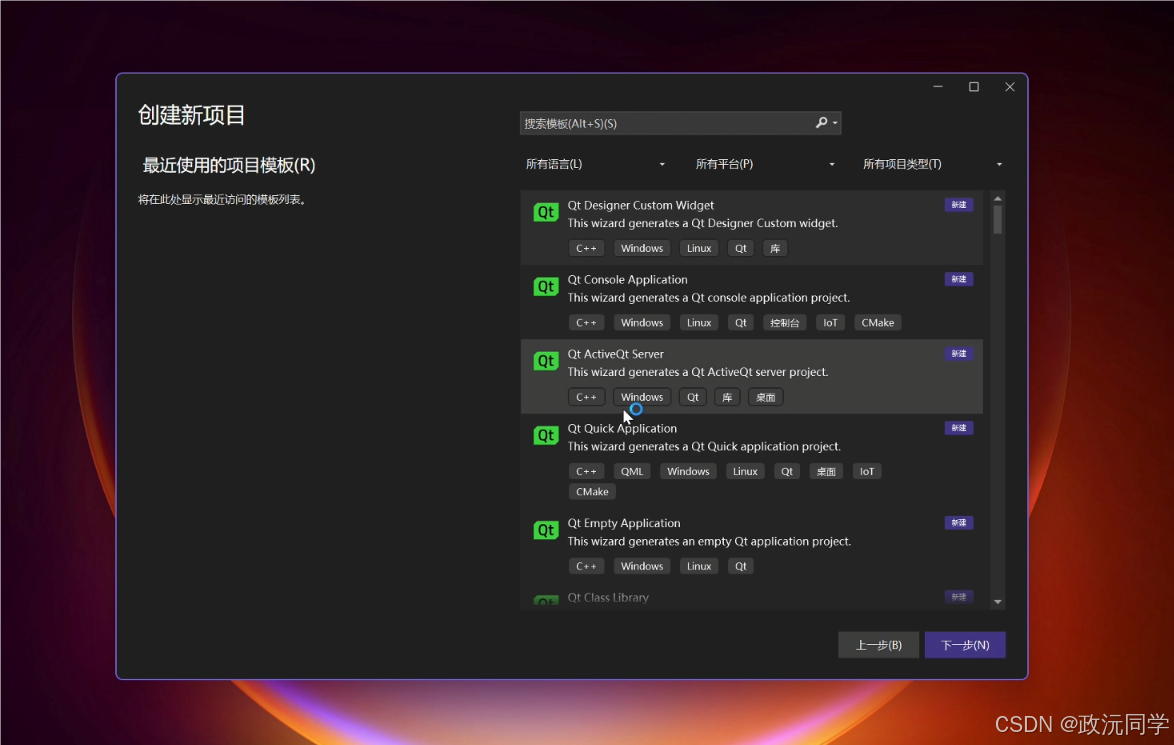Click the 控制台 tag under Qt Console Application
The width and height of the screenshot is (1174, 745).
click(785, 323)
